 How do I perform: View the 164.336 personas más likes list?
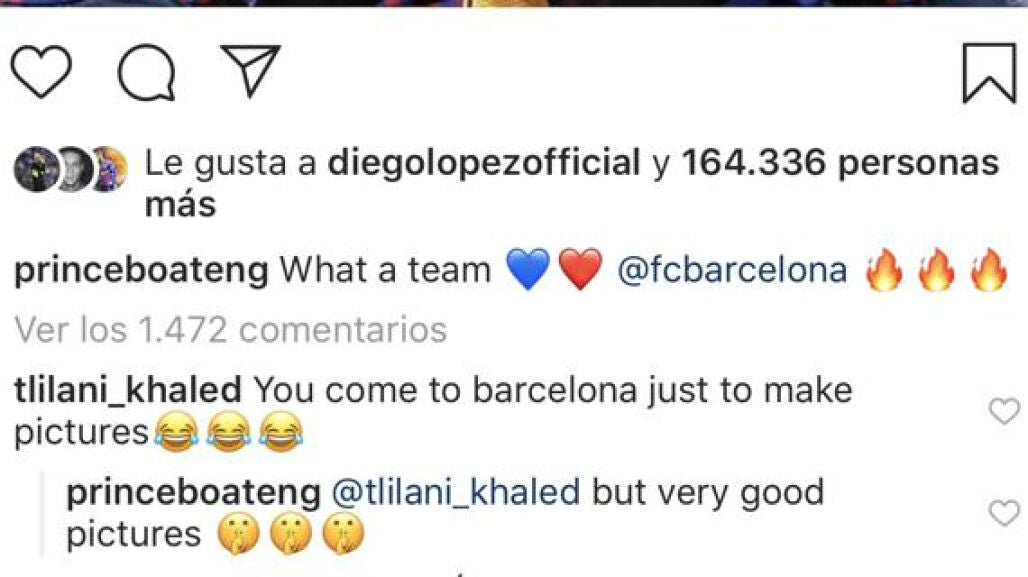[x=840, y=164]
